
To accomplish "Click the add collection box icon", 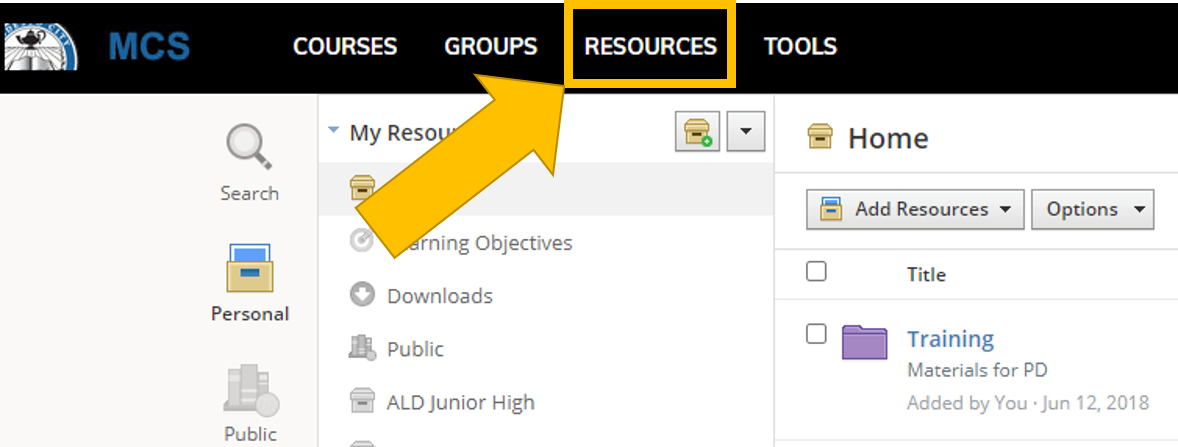I will click(697, 131).
